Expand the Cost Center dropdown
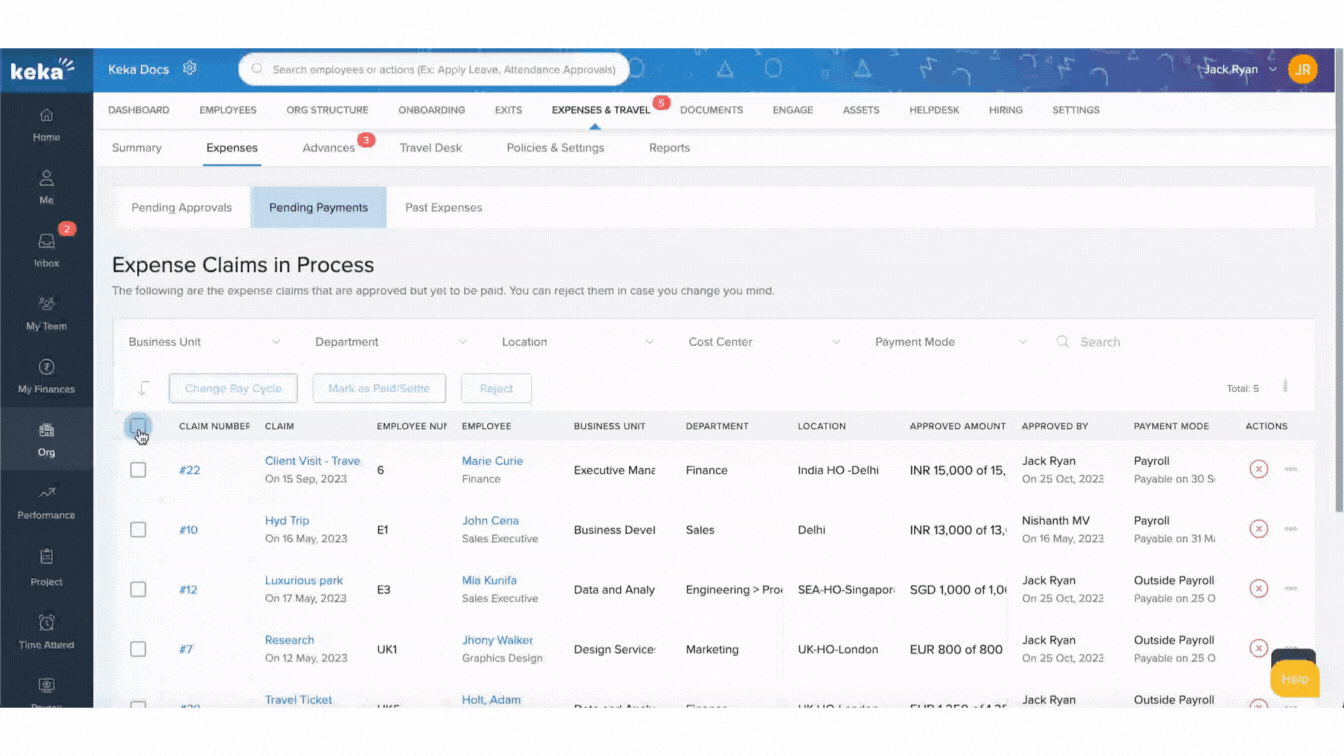This screenshot has height=756, width=1344. click(x=764, y=342)
